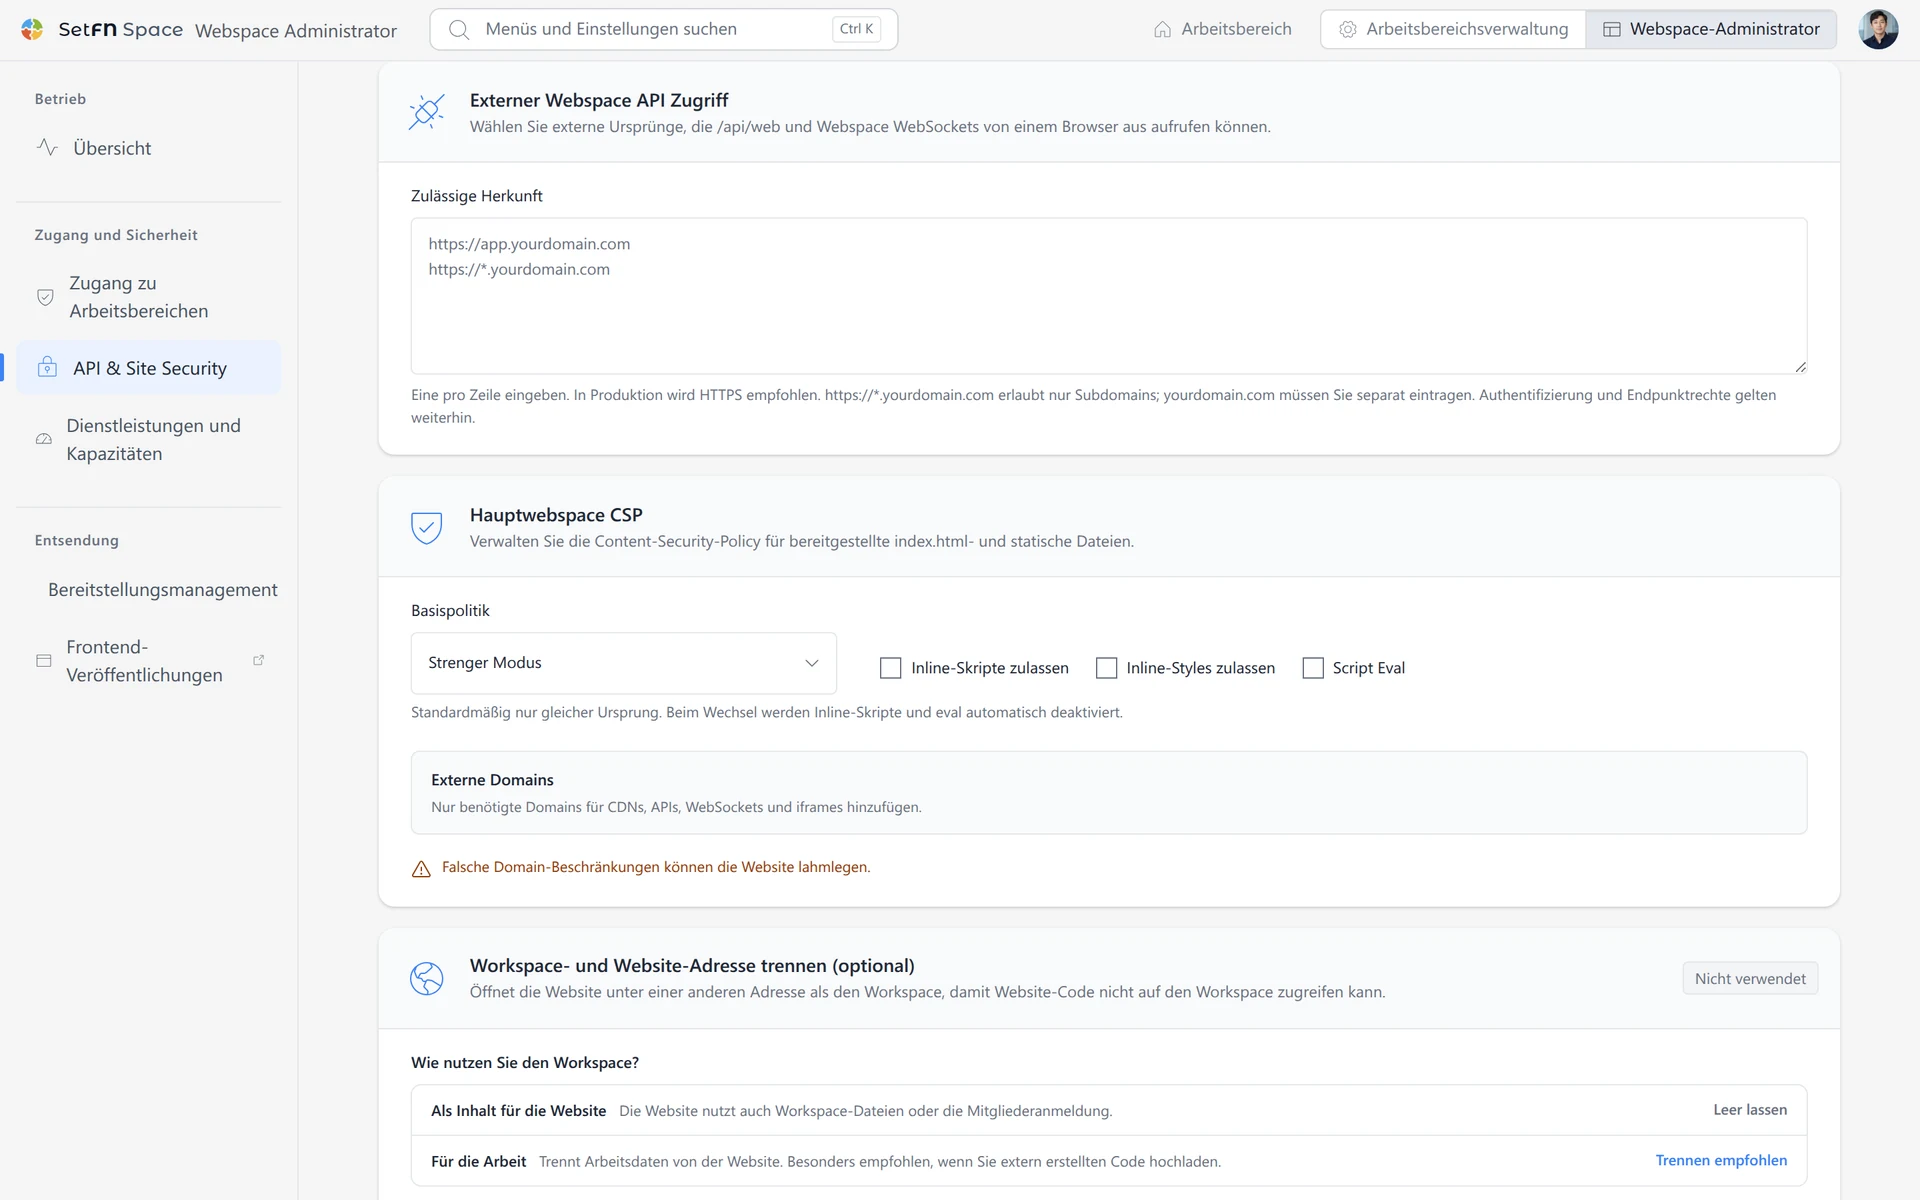Screen dimensions: 1920x1200
Task: Click the window icon for Frontend-Veröffentlichungen
Action: coord(44,661)
